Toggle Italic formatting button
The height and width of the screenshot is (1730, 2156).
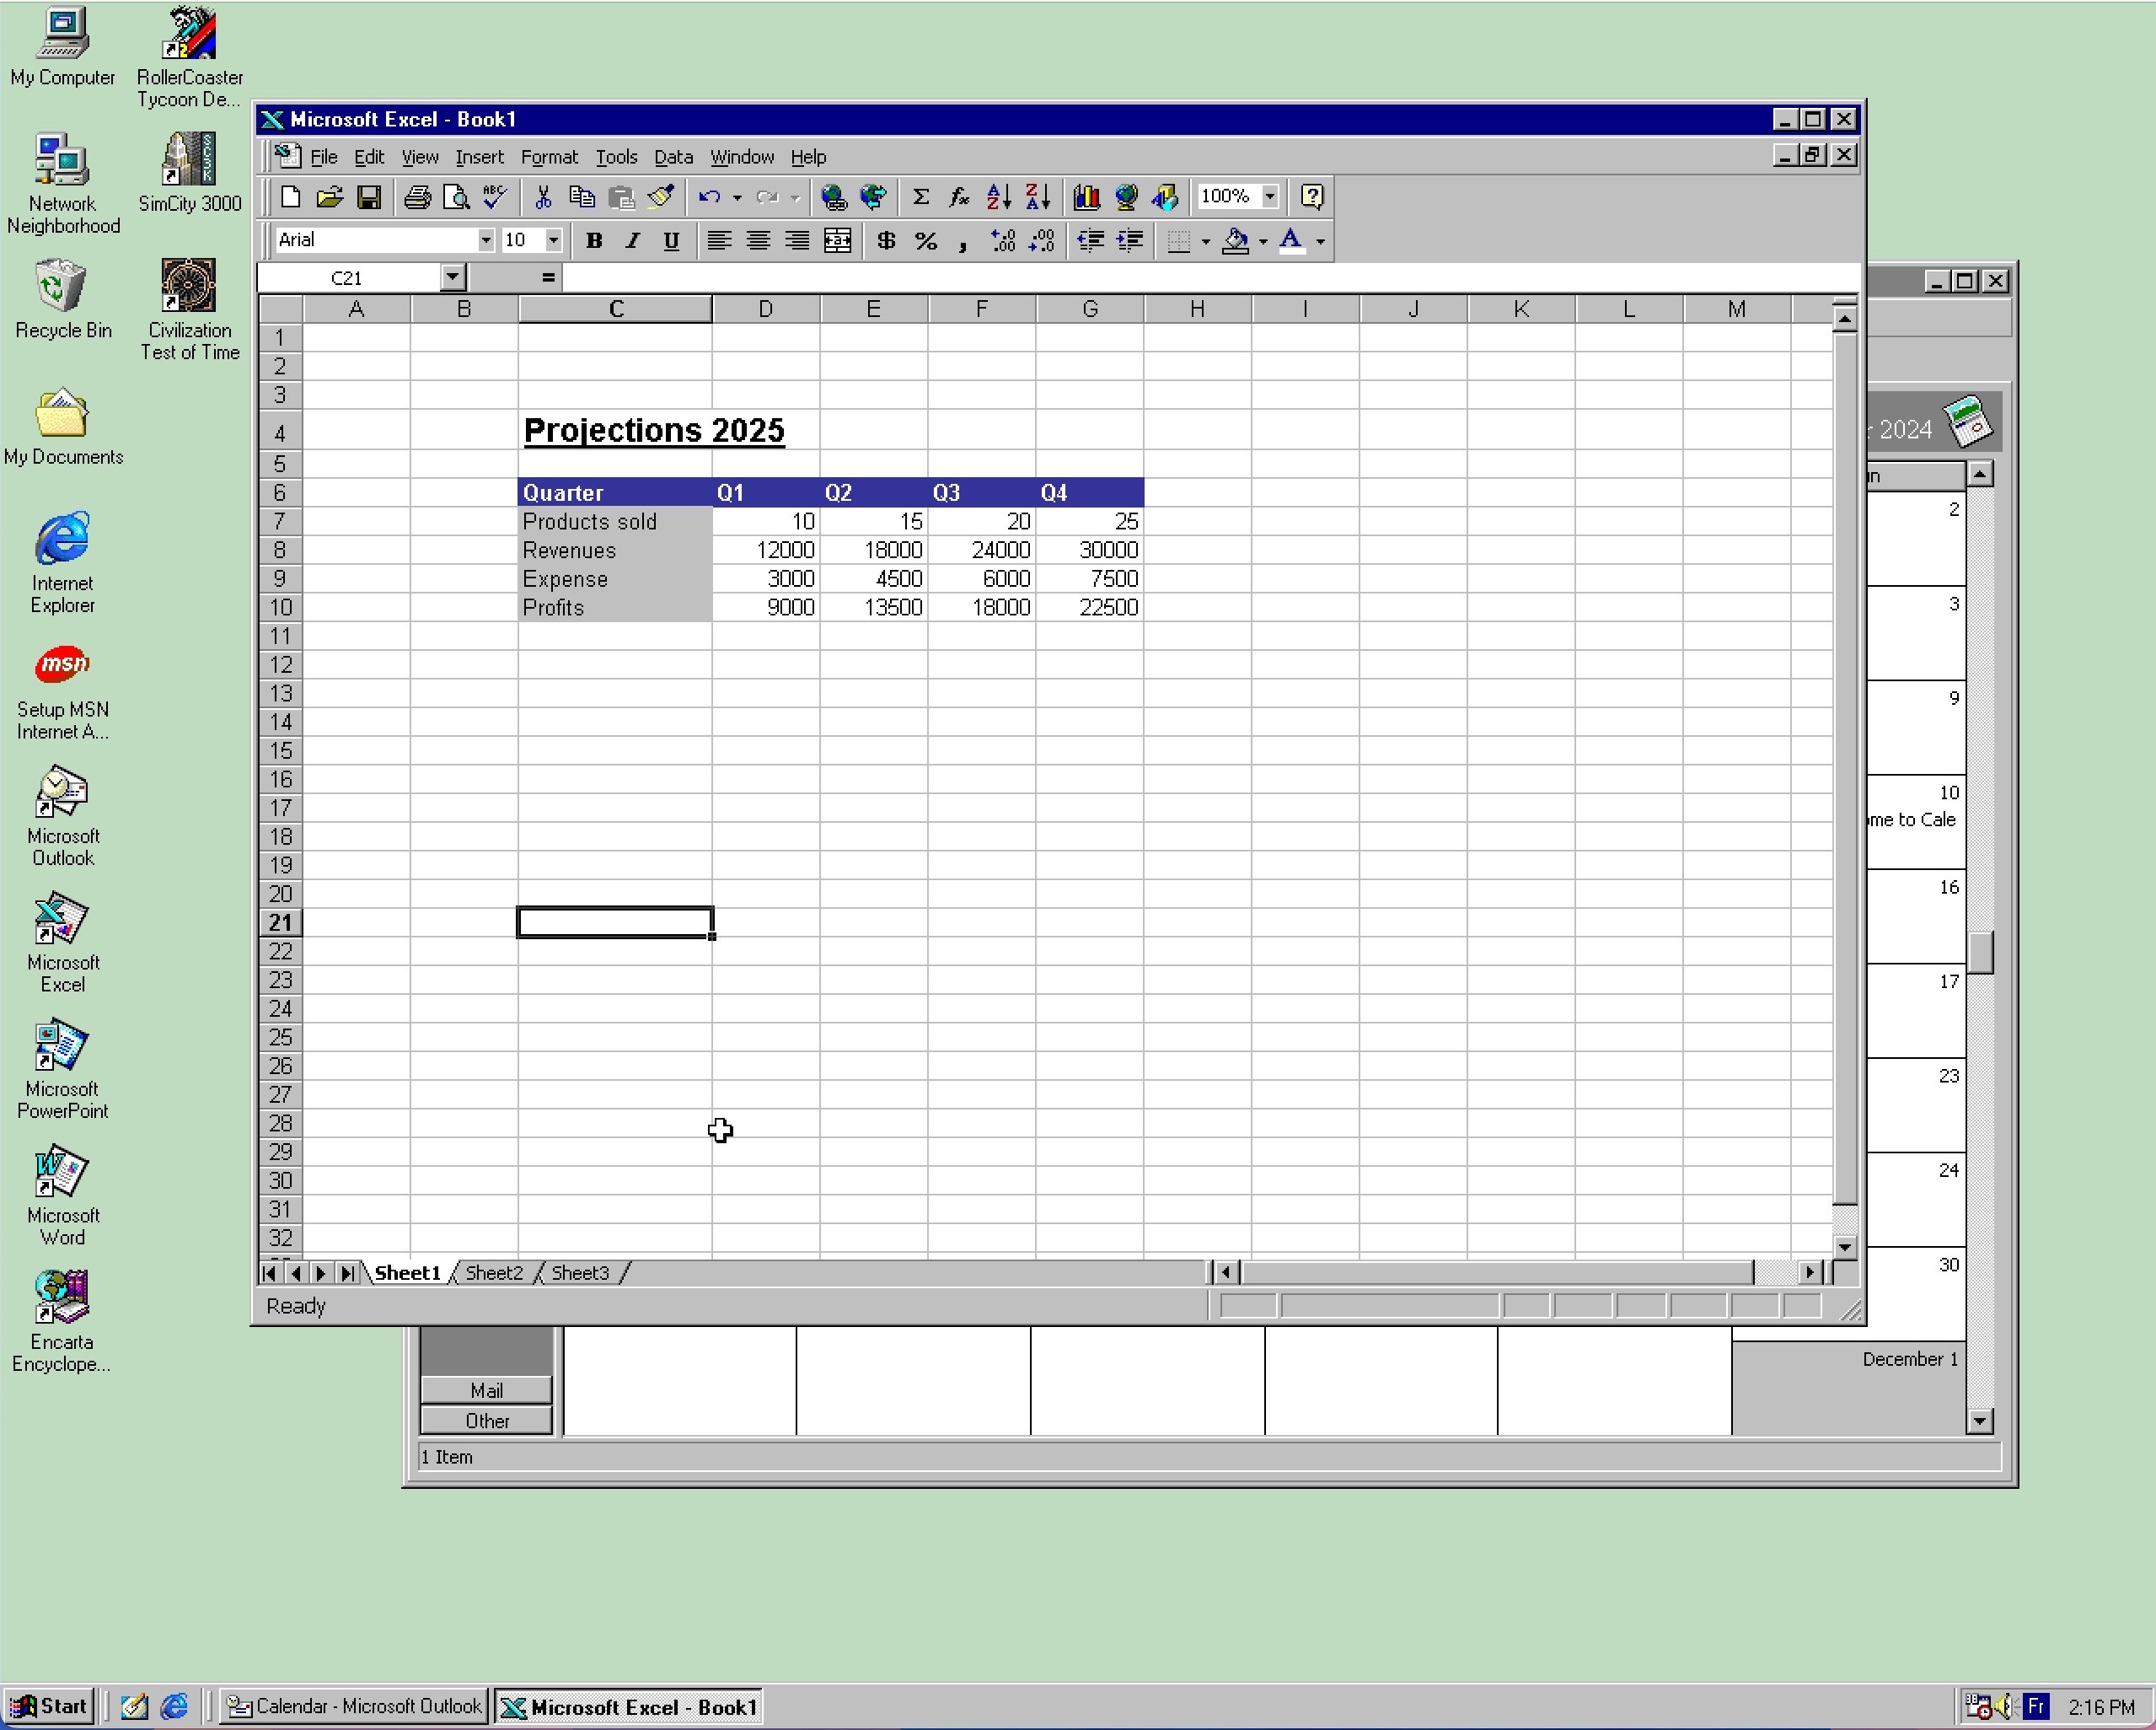coord(632,241)
